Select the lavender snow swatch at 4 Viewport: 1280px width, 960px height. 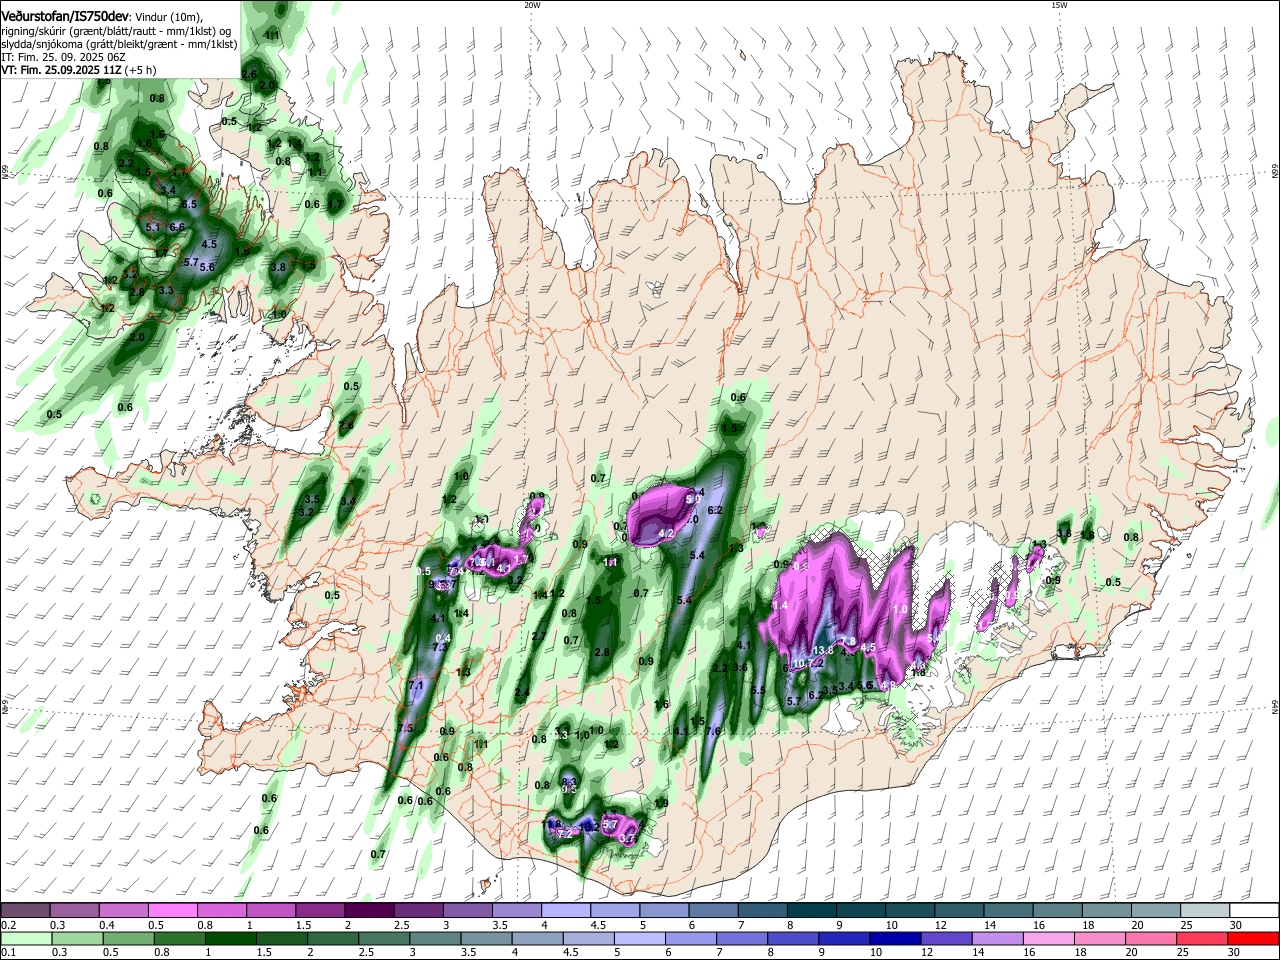click(x=565, y=910)
